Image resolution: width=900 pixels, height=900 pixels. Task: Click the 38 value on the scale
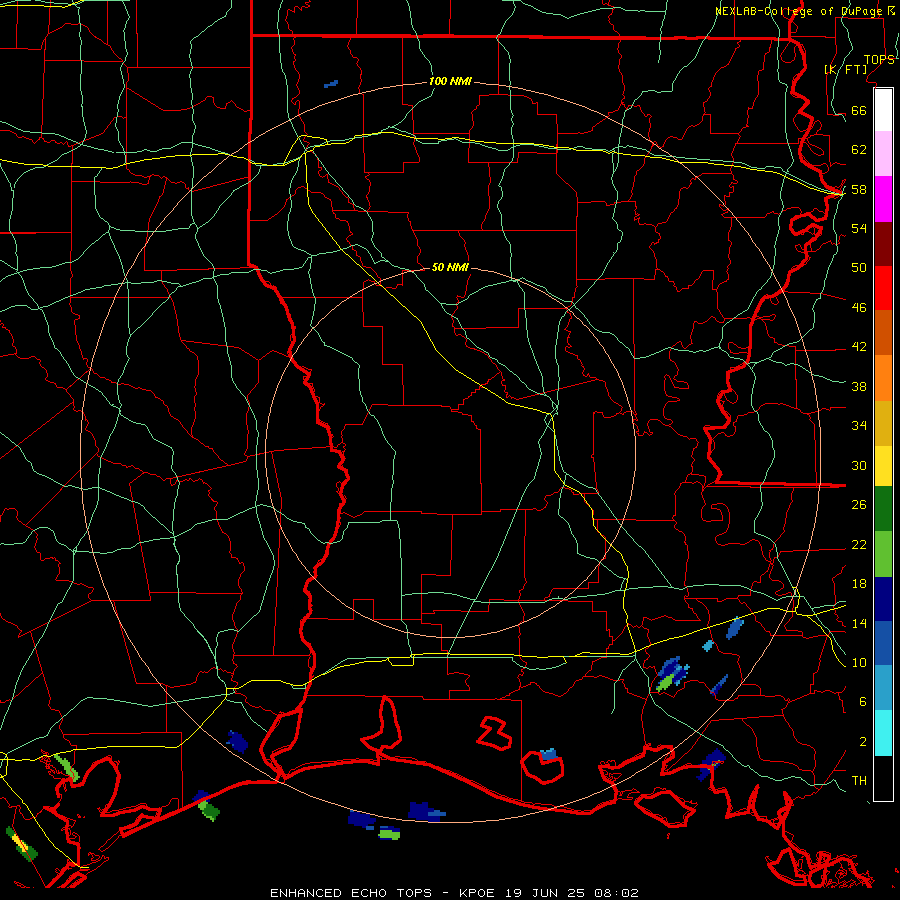(x=859, y=386)
